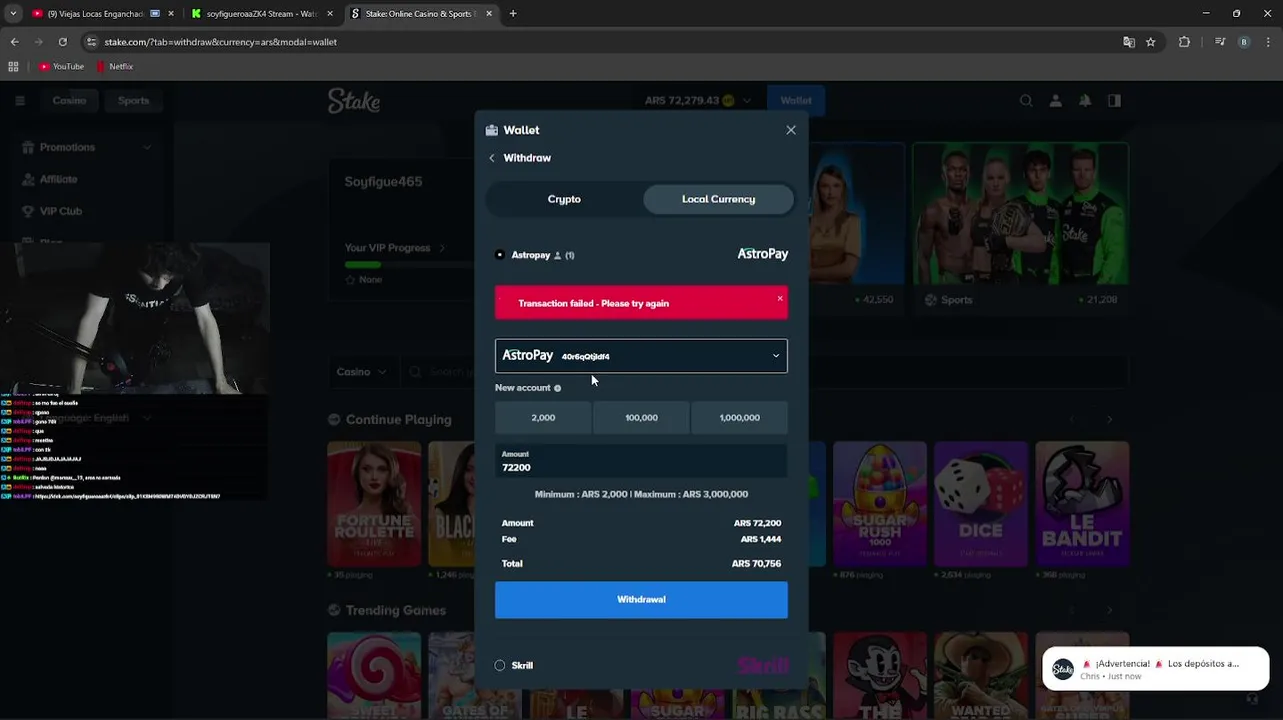Open the hamburger menu in Stake header
This screenshot has width=1283, height=720.
click(x=20, y=100)
